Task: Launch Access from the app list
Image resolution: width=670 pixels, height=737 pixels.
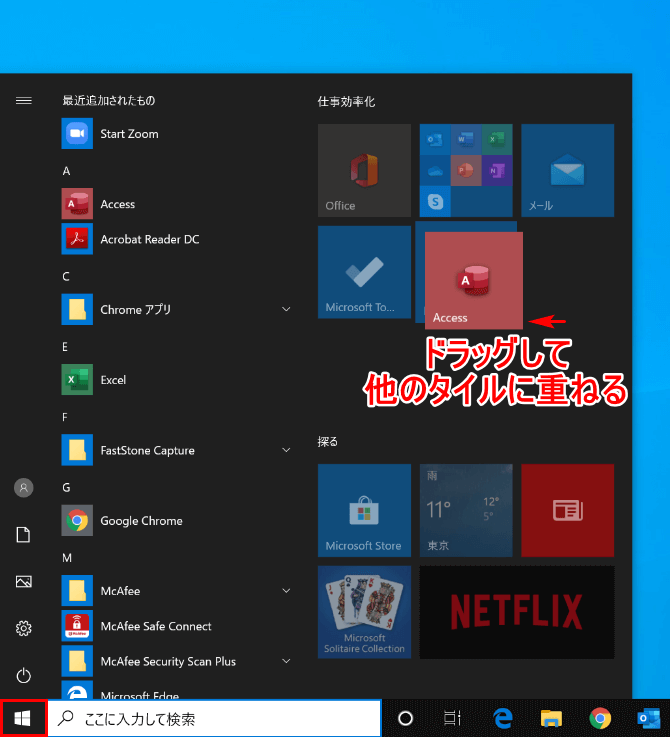Action: coord(176,204)
